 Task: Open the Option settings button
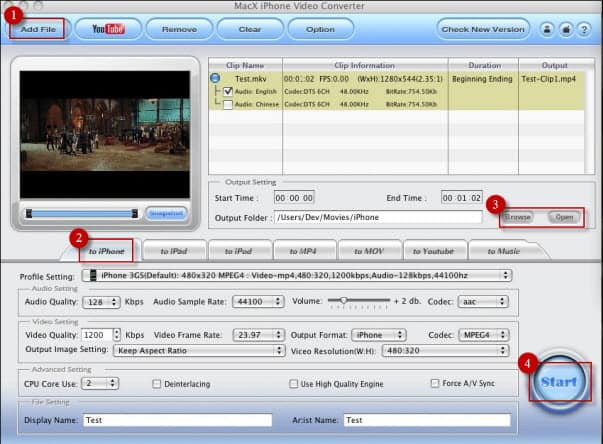click(320, 29)
